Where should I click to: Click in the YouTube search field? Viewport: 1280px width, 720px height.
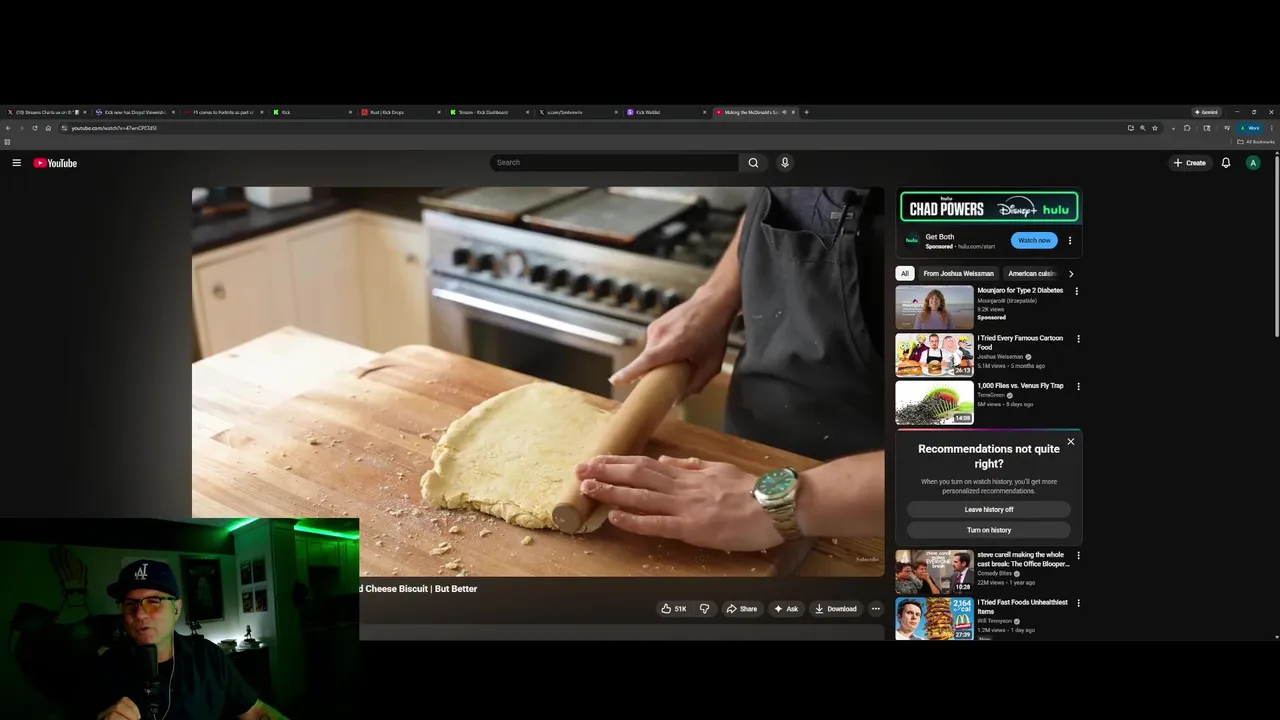click(x=614, y=163)
